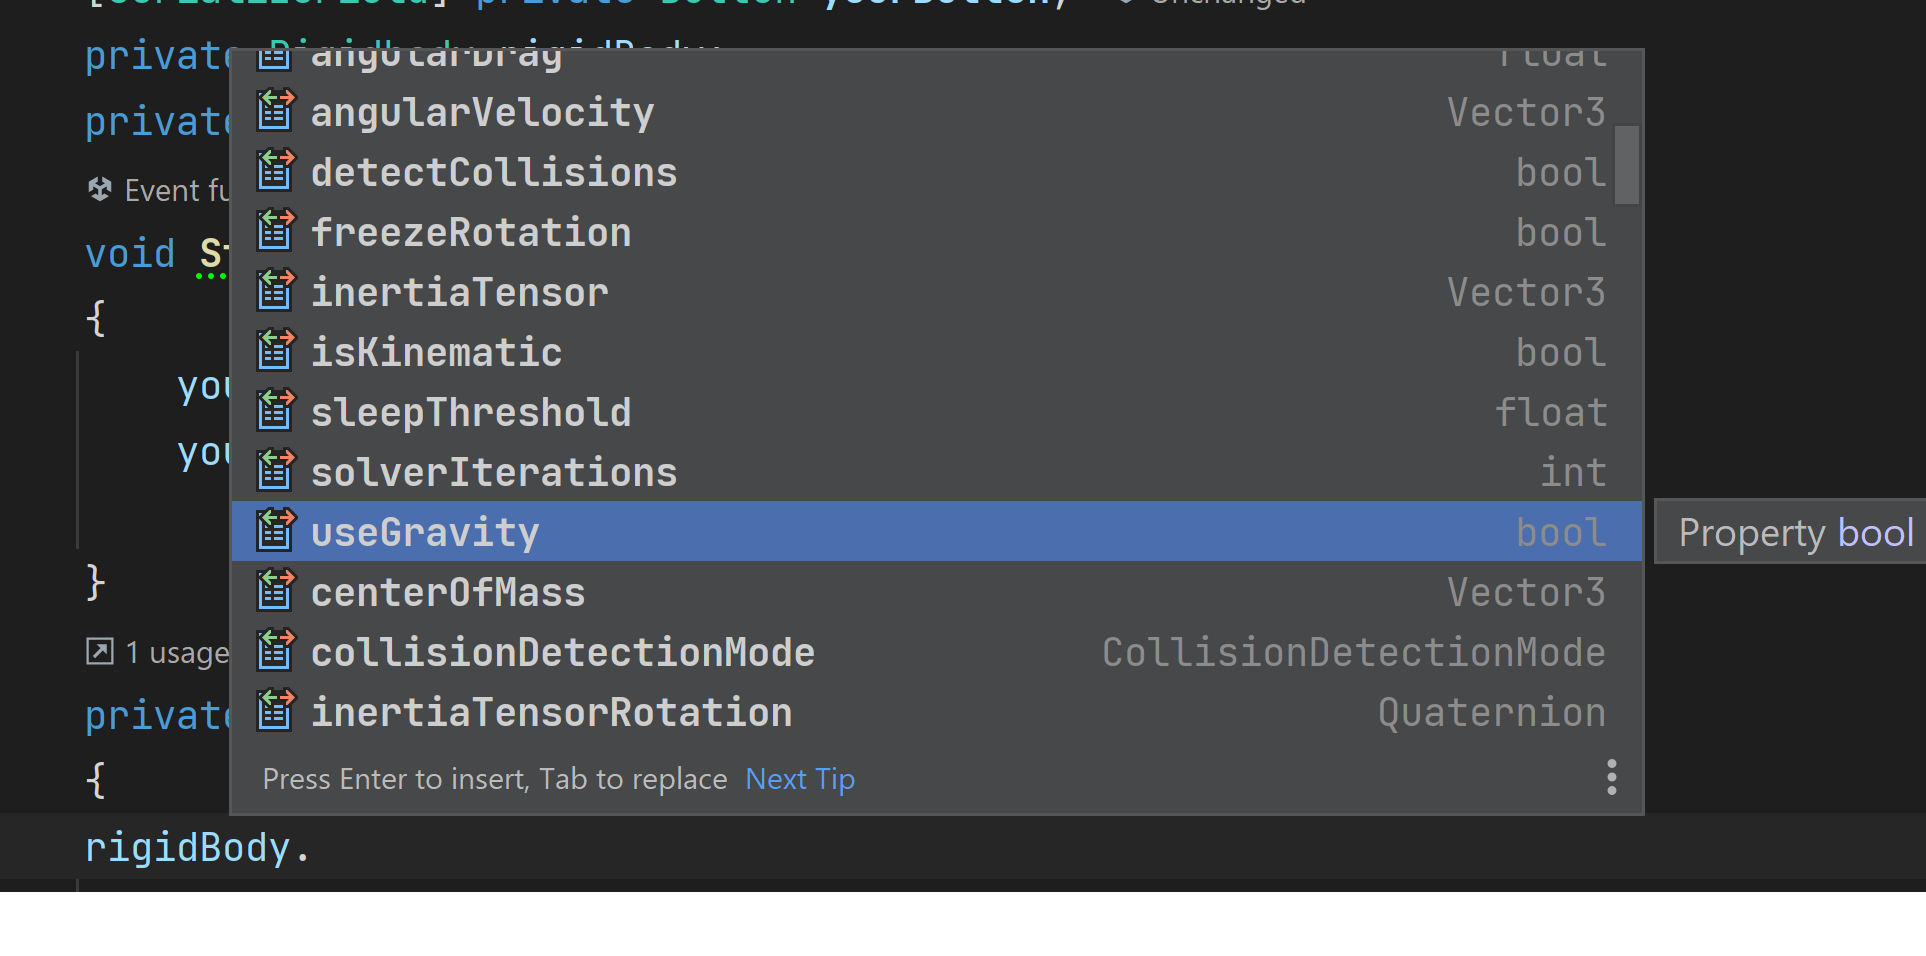The width and height of the screenshot is (1926, 956).
Task: Click the property icon beside sleepThreshold
Action: click(x=275, y=411)
